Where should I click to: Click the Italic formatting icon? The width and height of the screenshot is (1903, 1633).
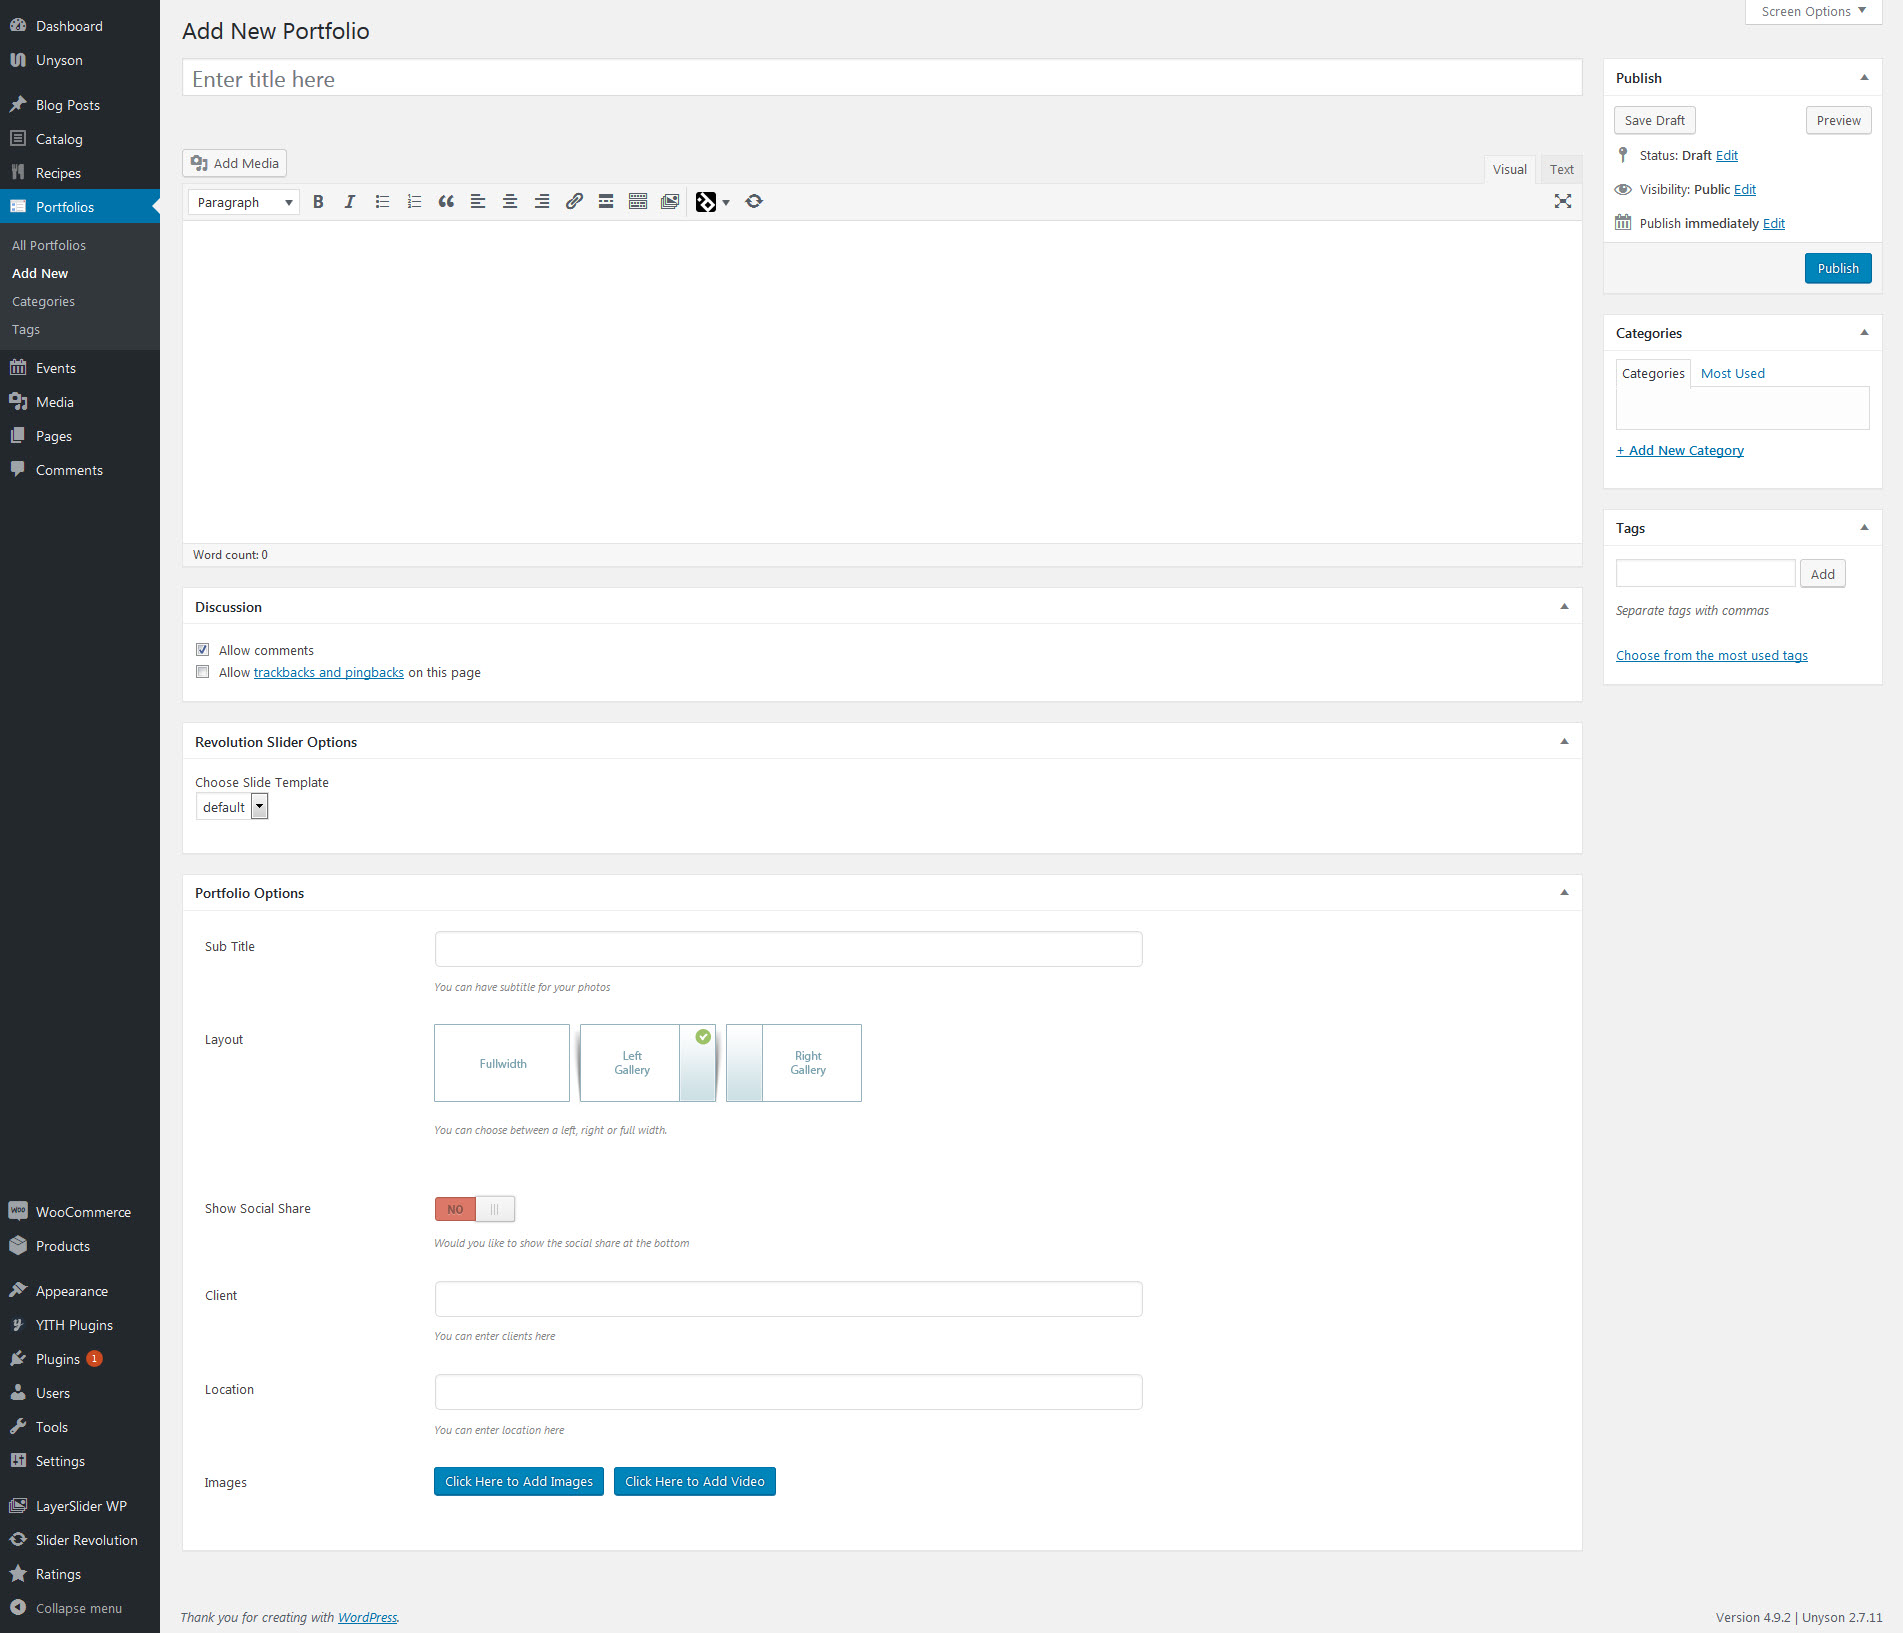coord(350,202)
